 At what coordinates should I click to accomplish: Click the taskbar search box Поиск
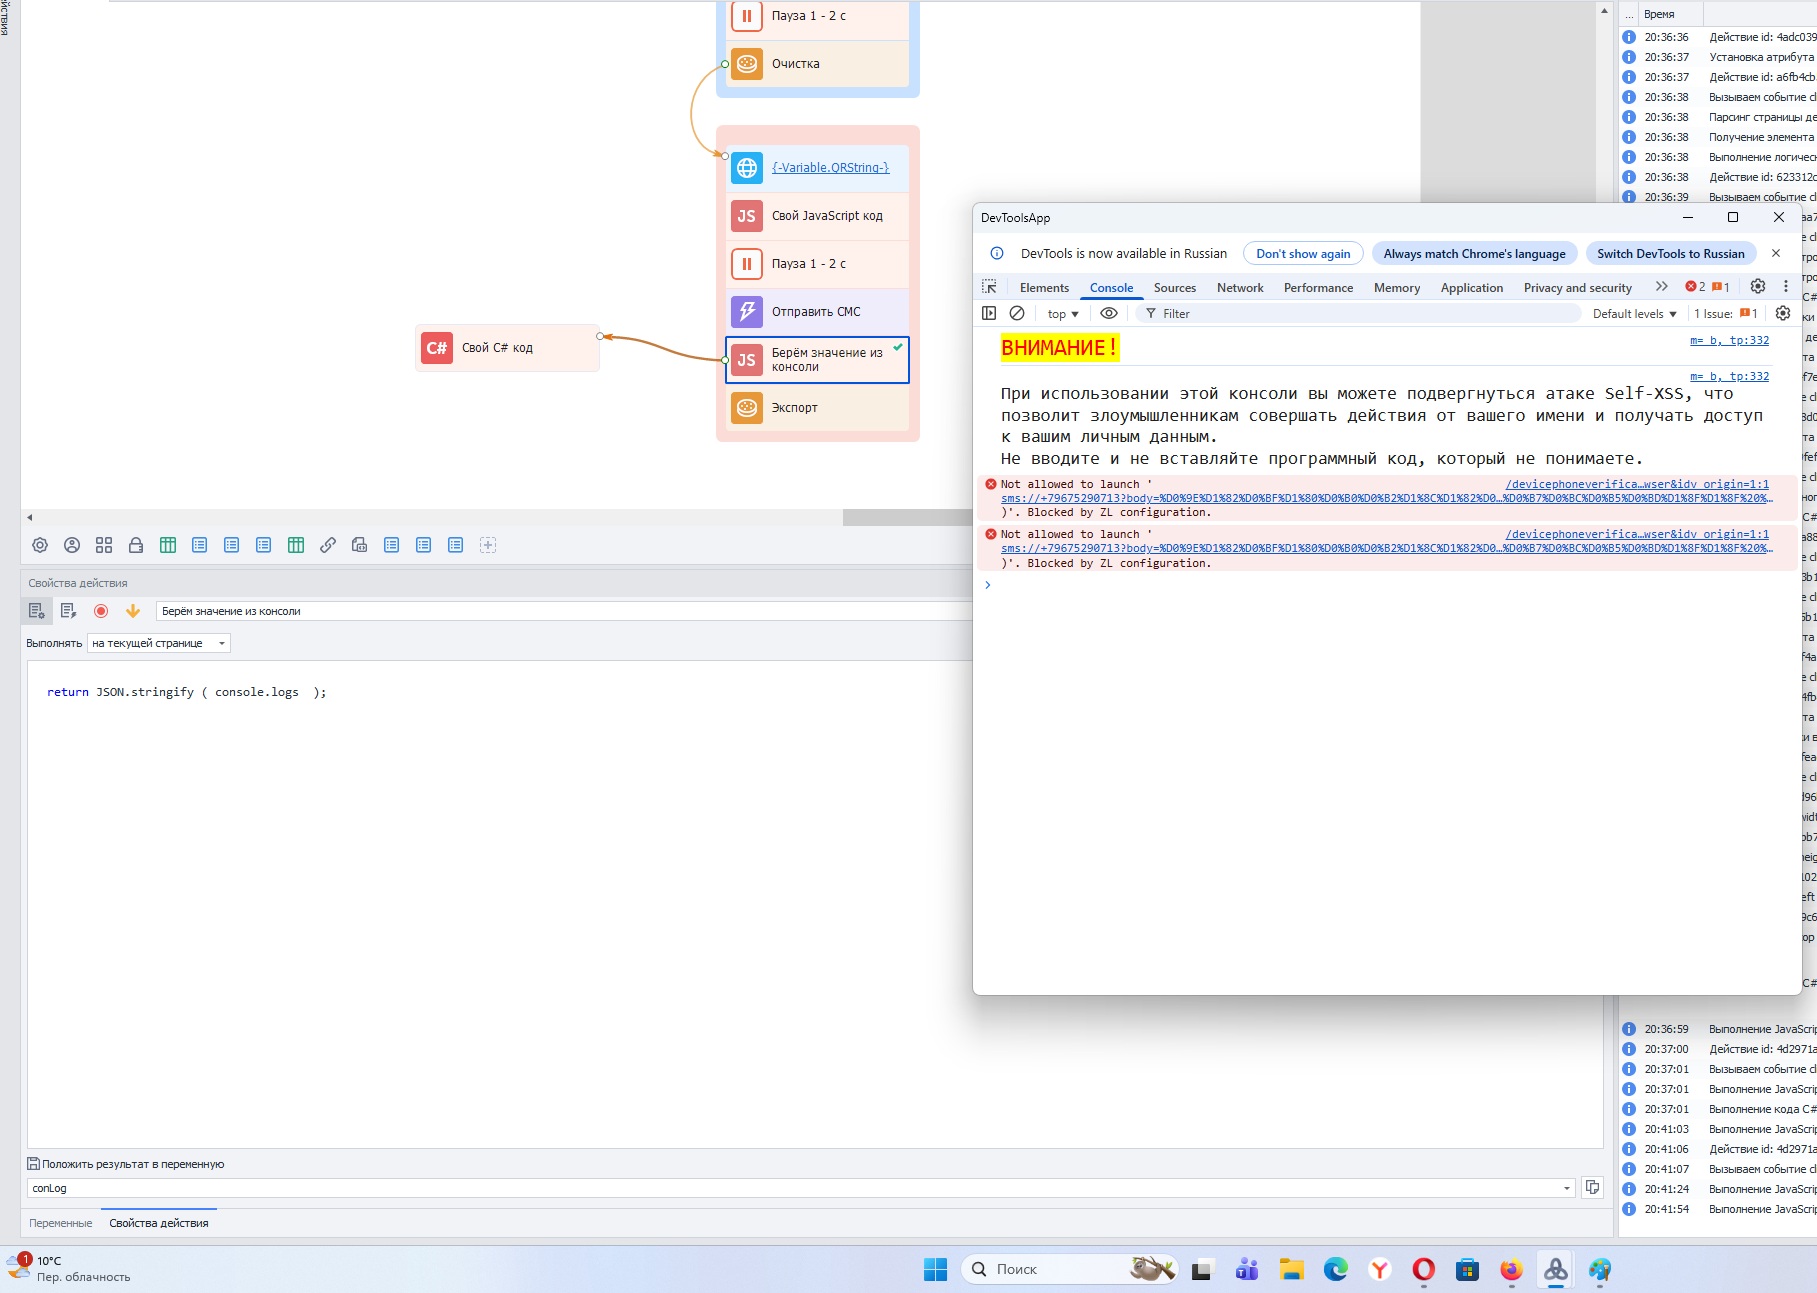1069,1269
